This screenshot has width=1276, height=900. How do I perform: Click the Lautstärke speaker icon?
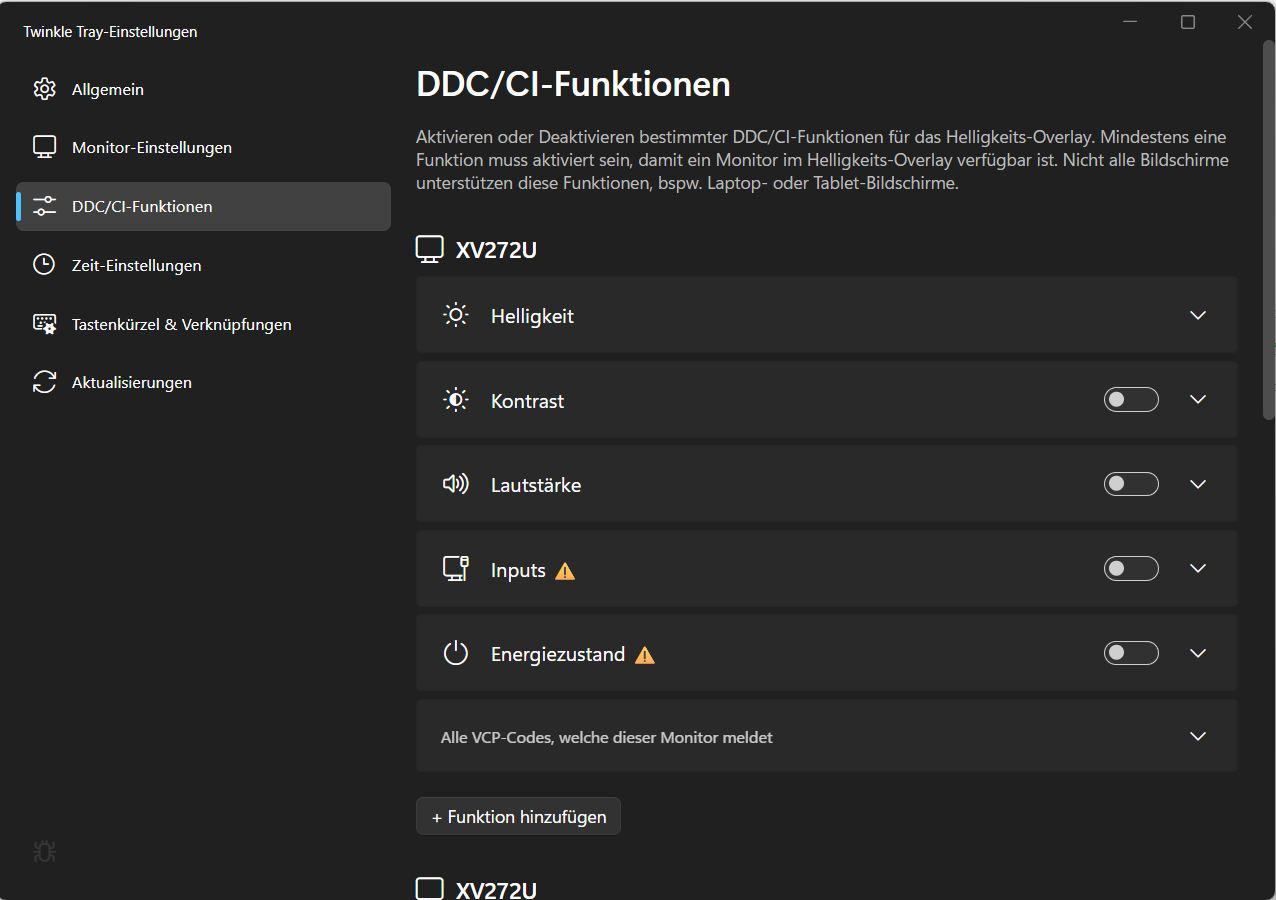[x=456, y=485]
